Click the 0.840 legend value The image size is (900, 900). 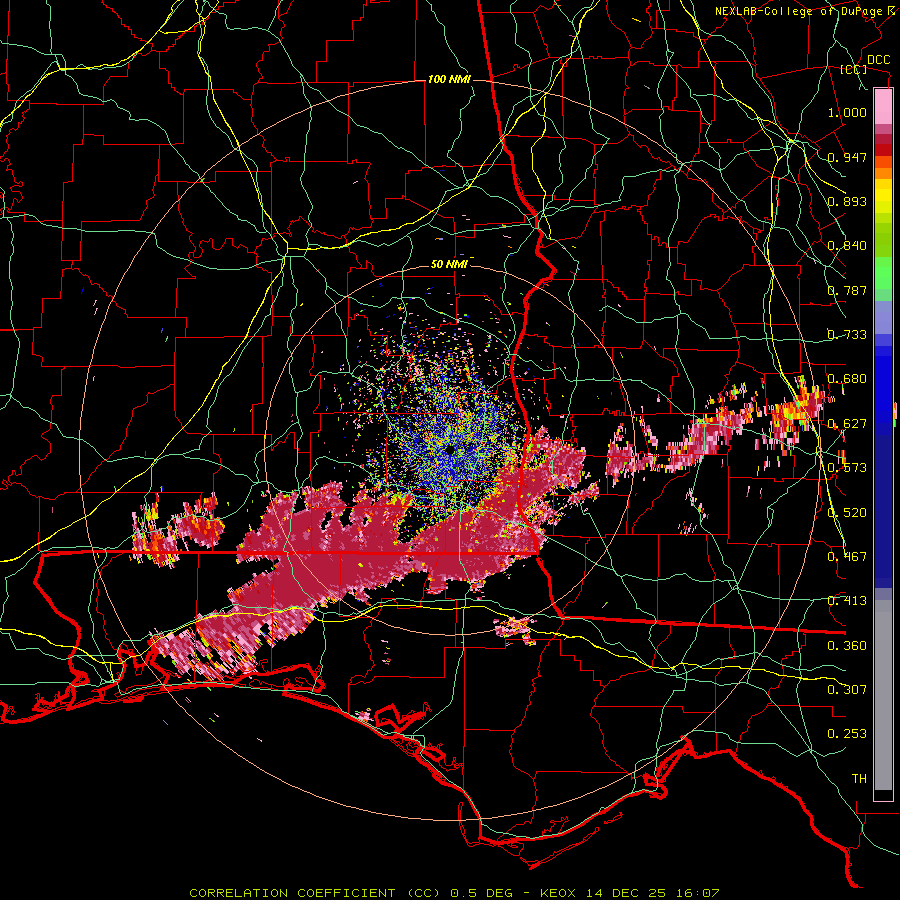(847, 246)
